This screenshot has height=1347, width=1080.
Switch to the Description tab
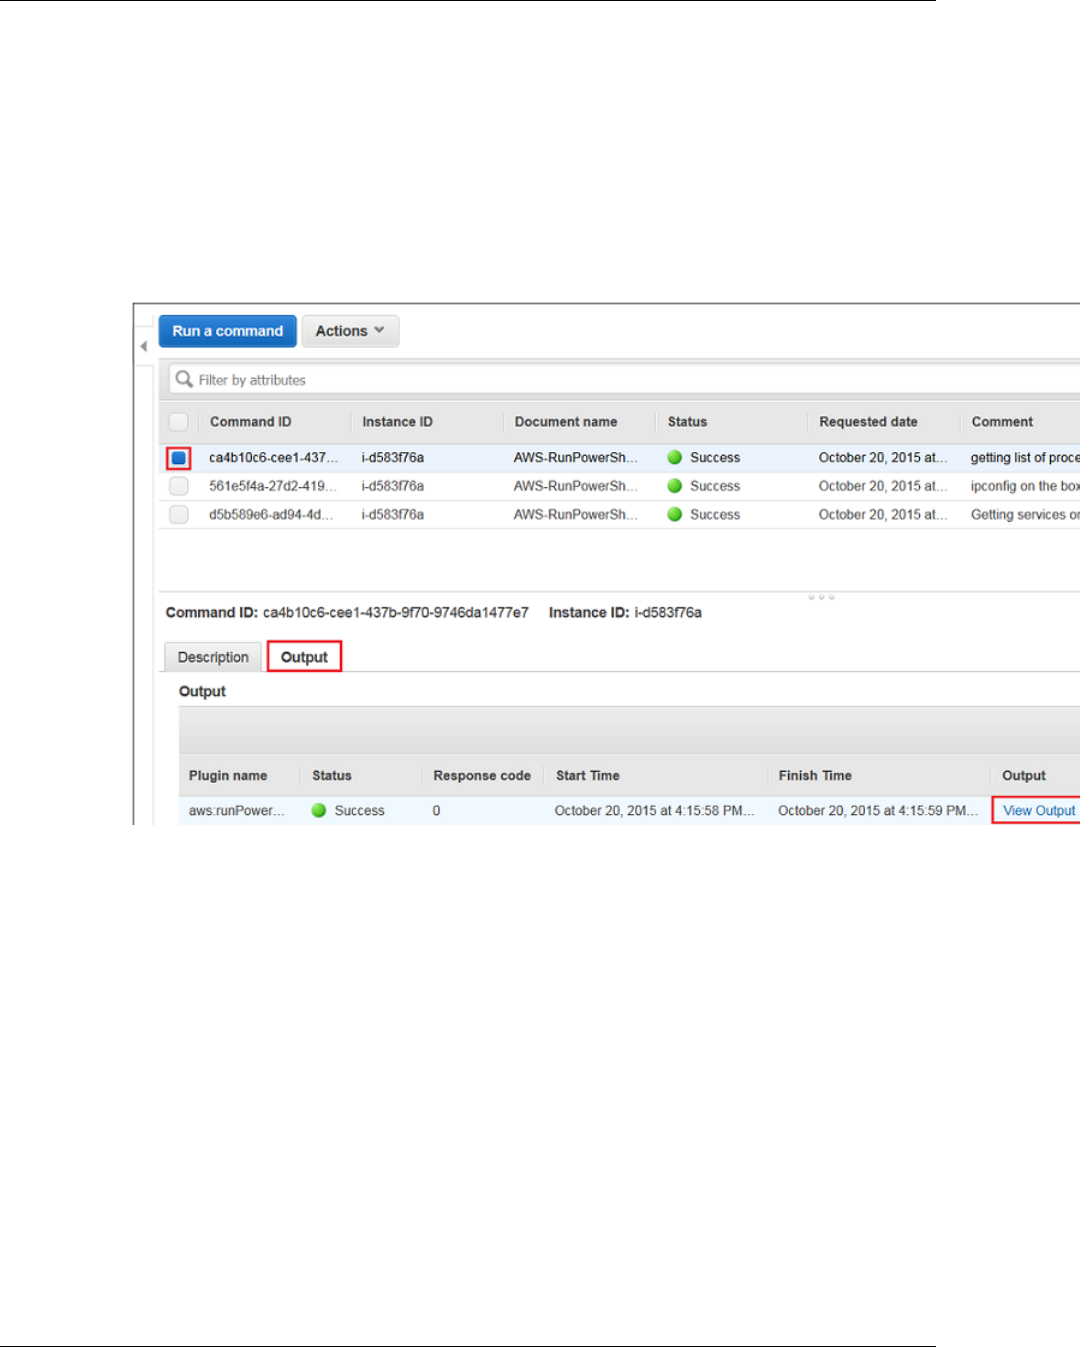(213, 657)
